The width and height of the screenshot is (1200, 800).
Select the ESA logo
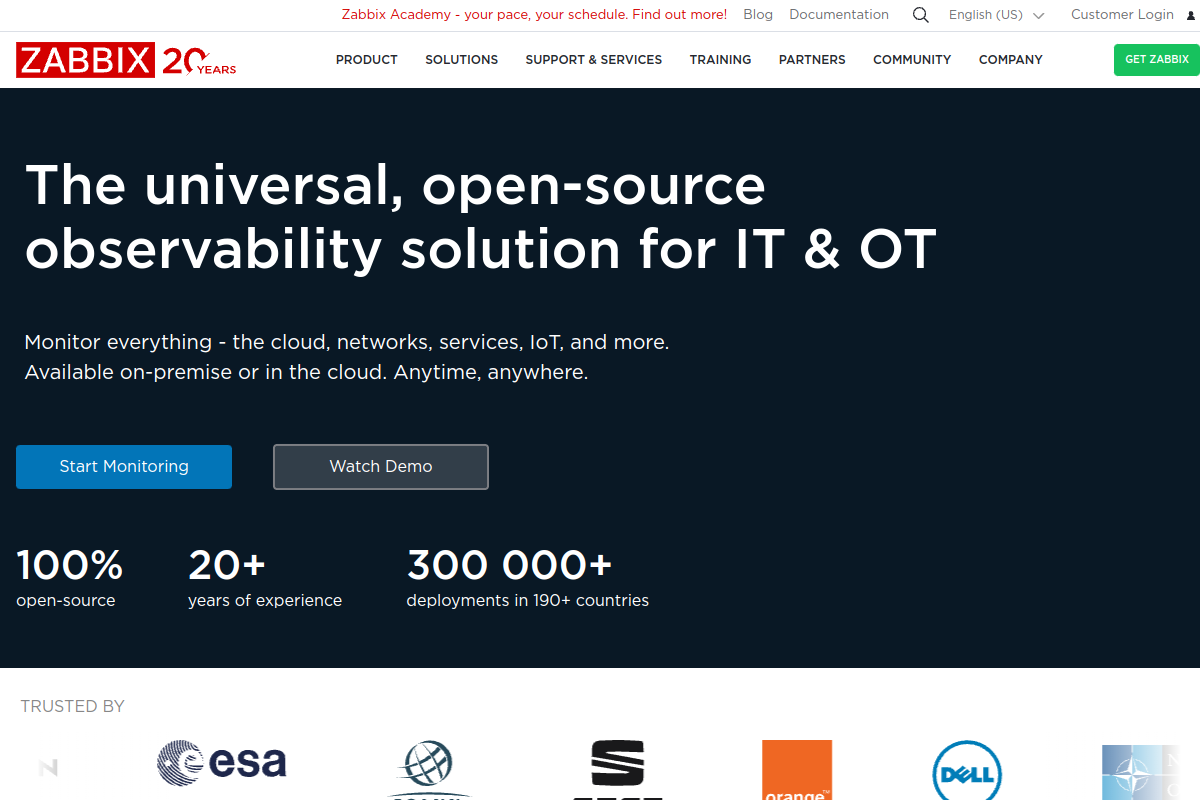tap(221, 763)
